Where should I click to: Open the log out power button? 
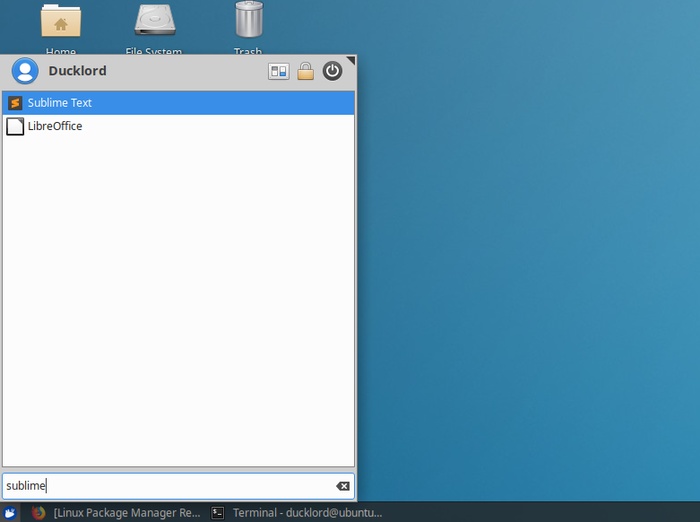[x=333, y=71]
